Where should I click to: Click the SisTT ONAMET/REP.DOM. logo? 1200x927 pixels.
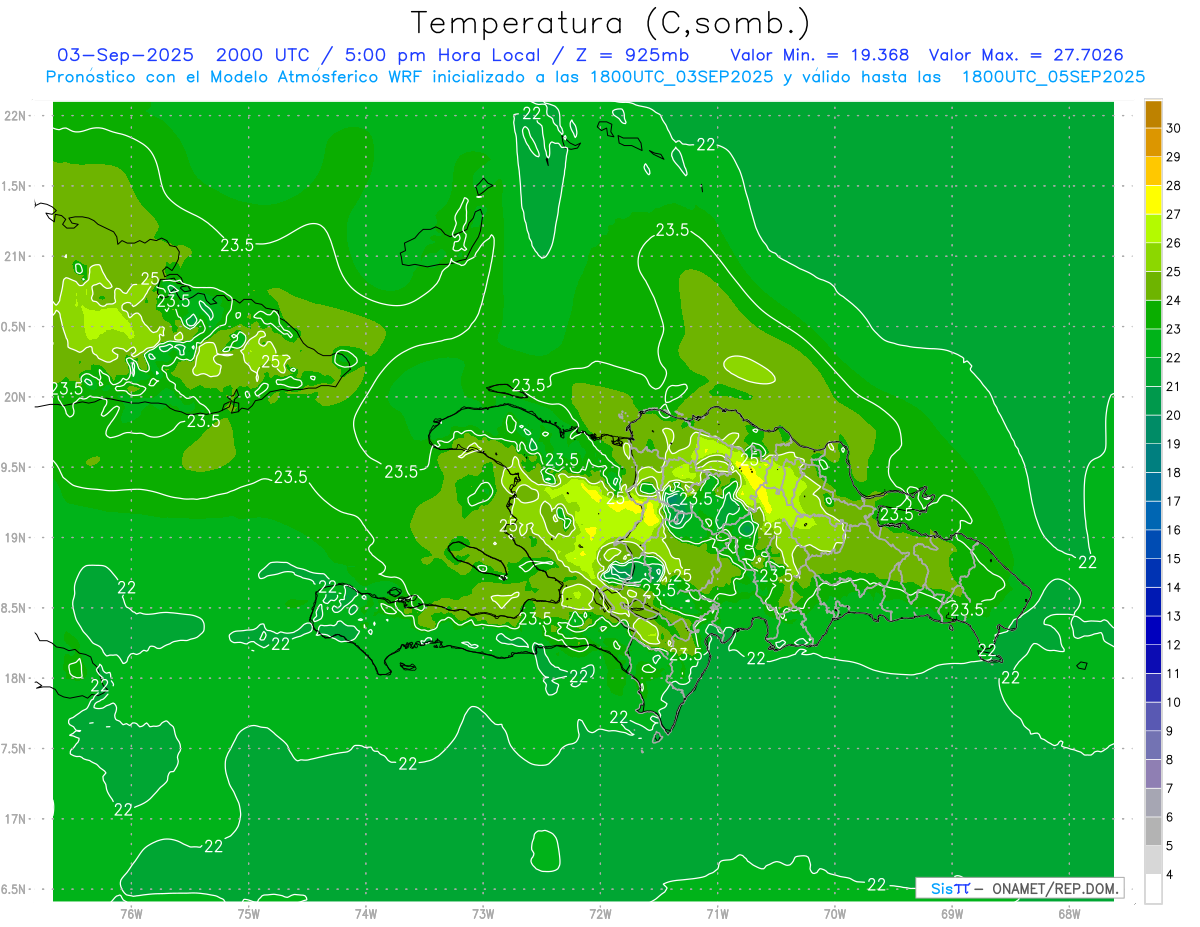click(x=1019, y=888)
